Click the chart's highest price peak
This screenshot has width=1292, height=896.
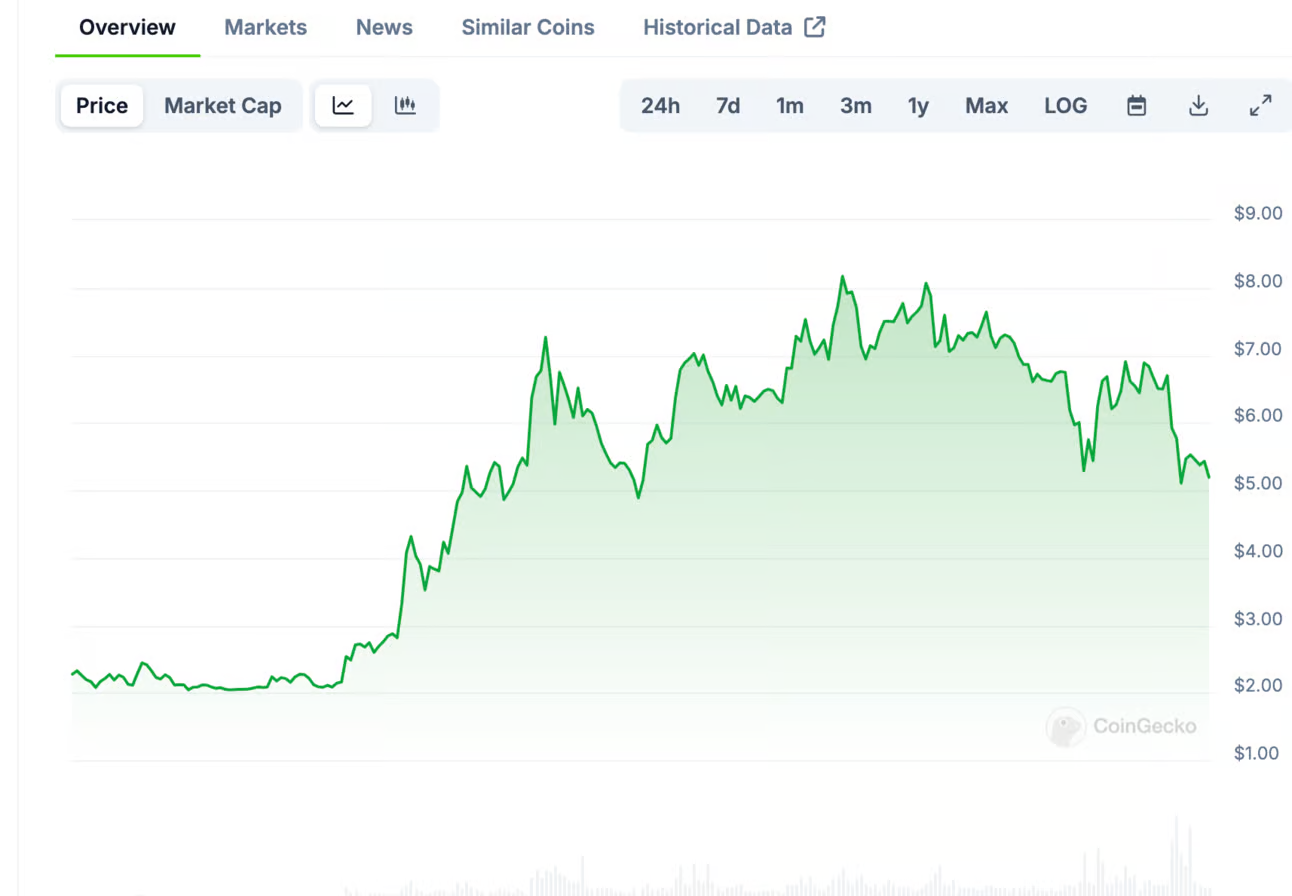pos(842,277)
